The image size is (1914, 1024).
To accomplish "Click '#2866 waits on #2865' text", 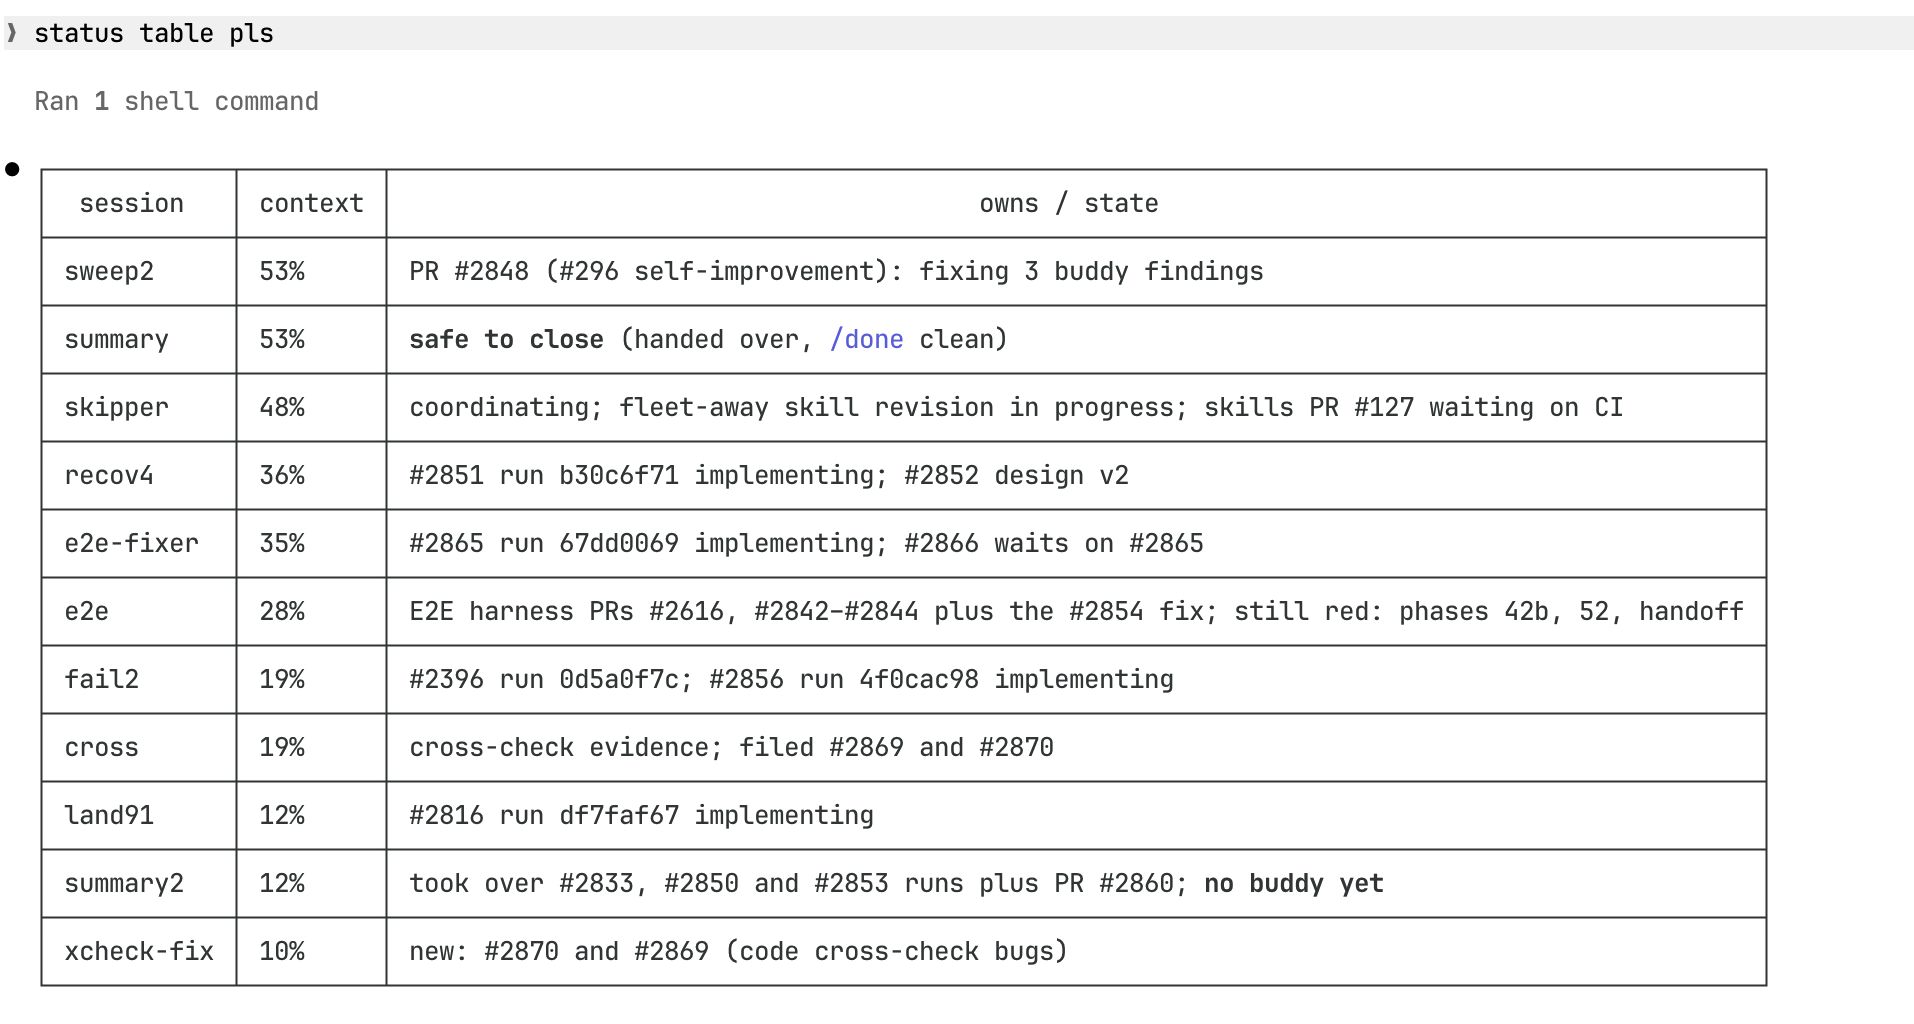I will (x=1054, y=544).
